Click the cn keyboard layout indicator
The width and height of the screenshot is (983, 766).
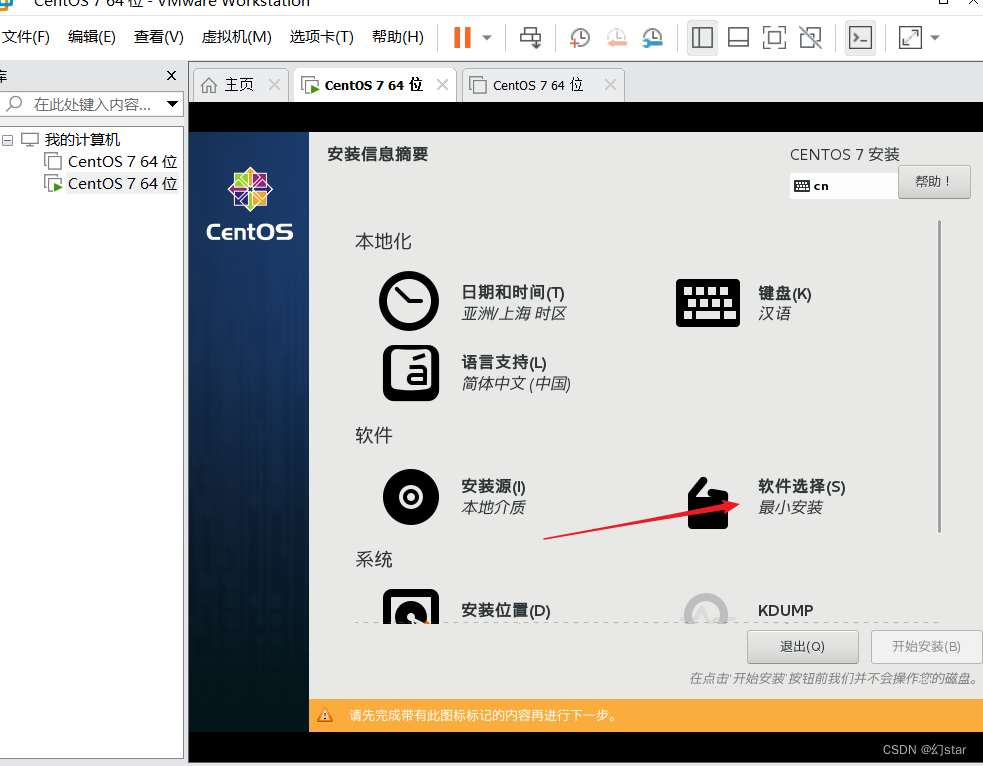tap(843, 186)
